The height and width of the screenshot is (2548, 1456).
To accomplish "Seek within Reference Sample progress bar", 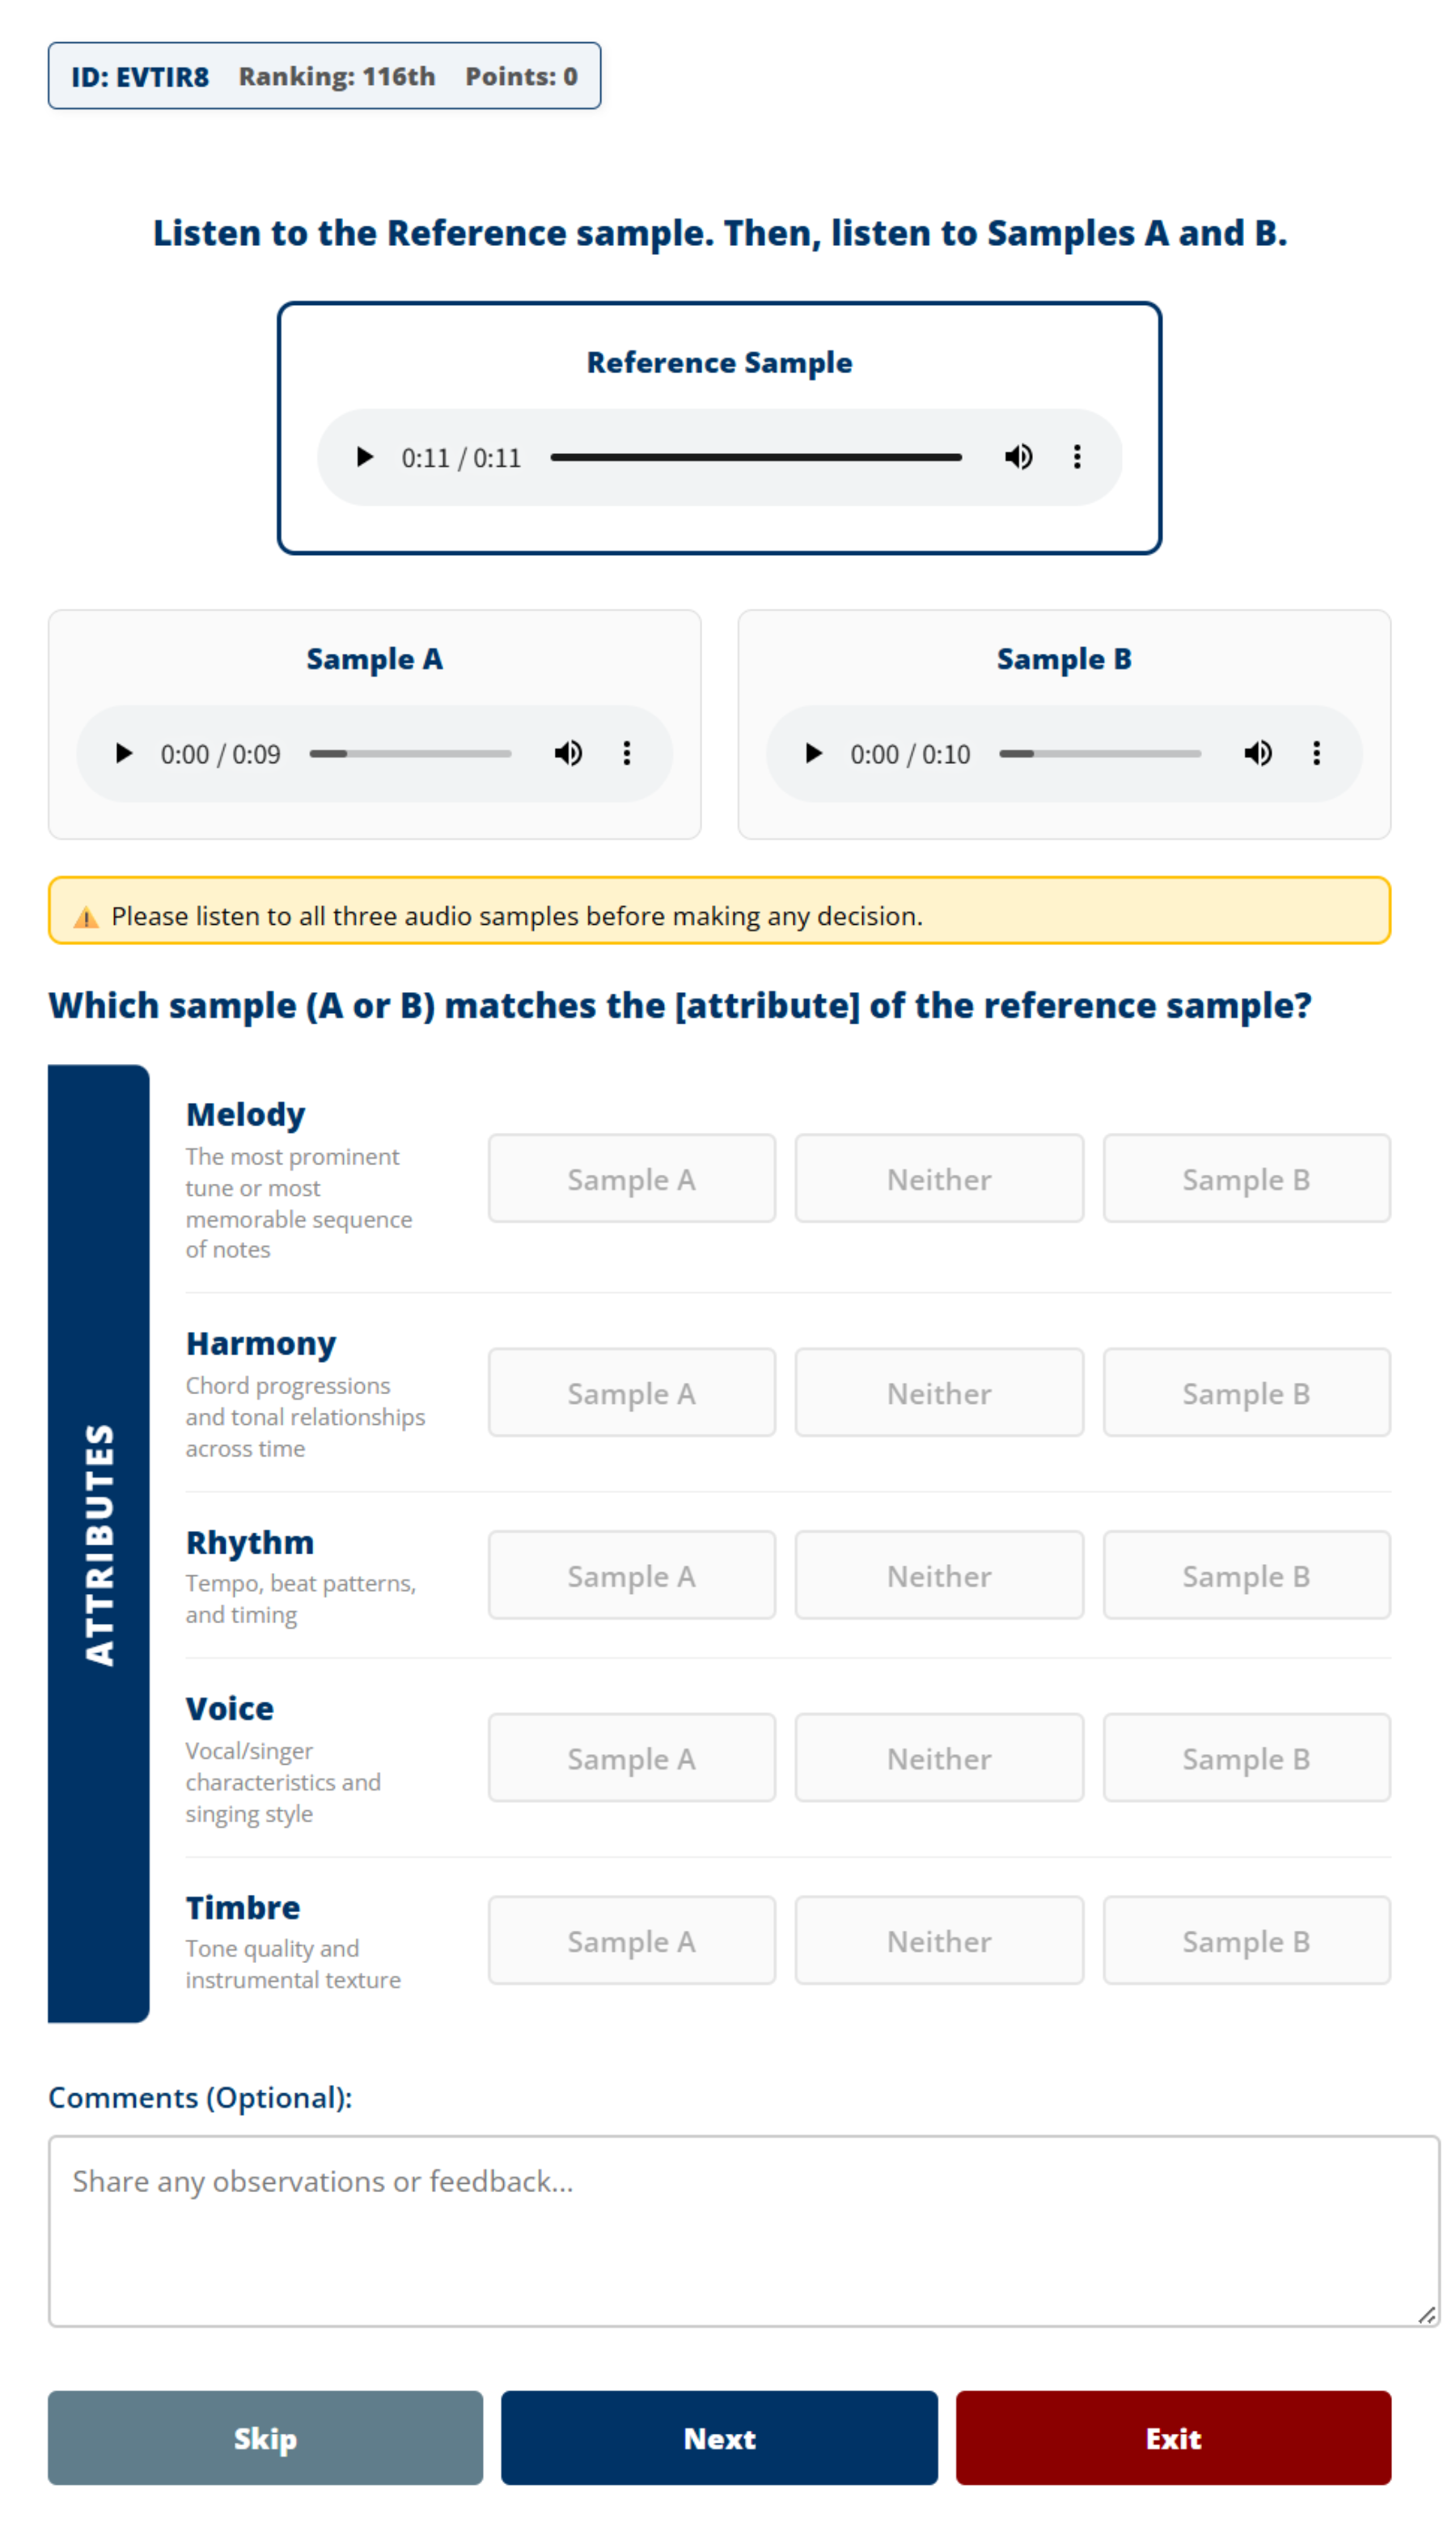I will (x=756, y=458).
